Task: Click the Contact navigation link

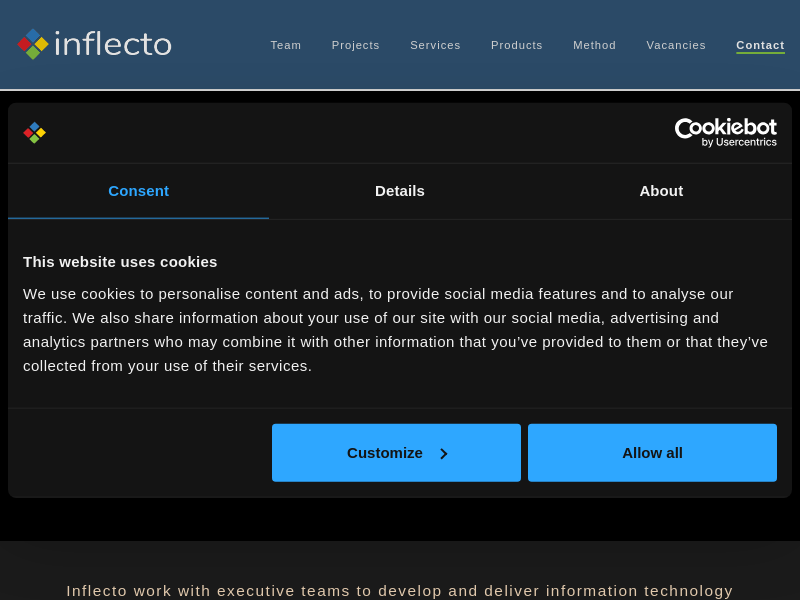Action: (760, 45)
